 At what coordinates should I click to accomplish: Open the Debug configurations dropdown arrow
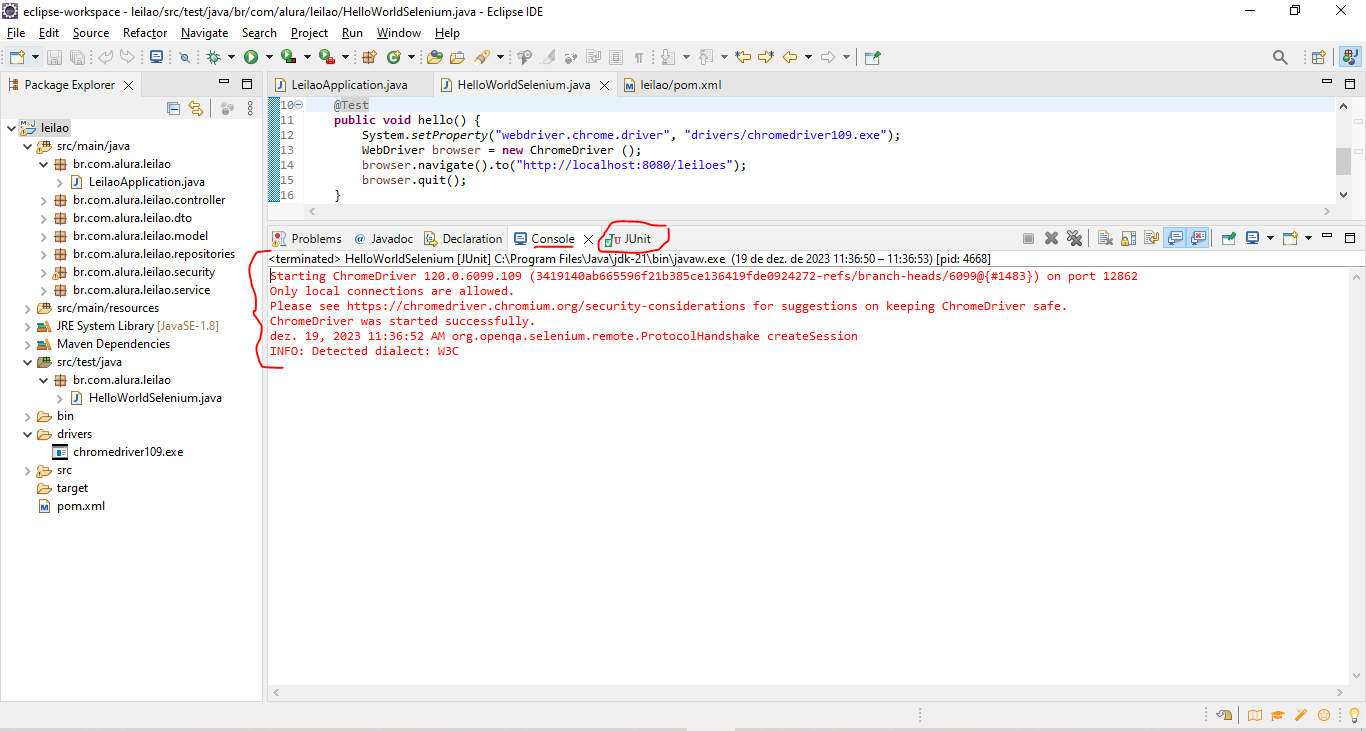[231, 57]
